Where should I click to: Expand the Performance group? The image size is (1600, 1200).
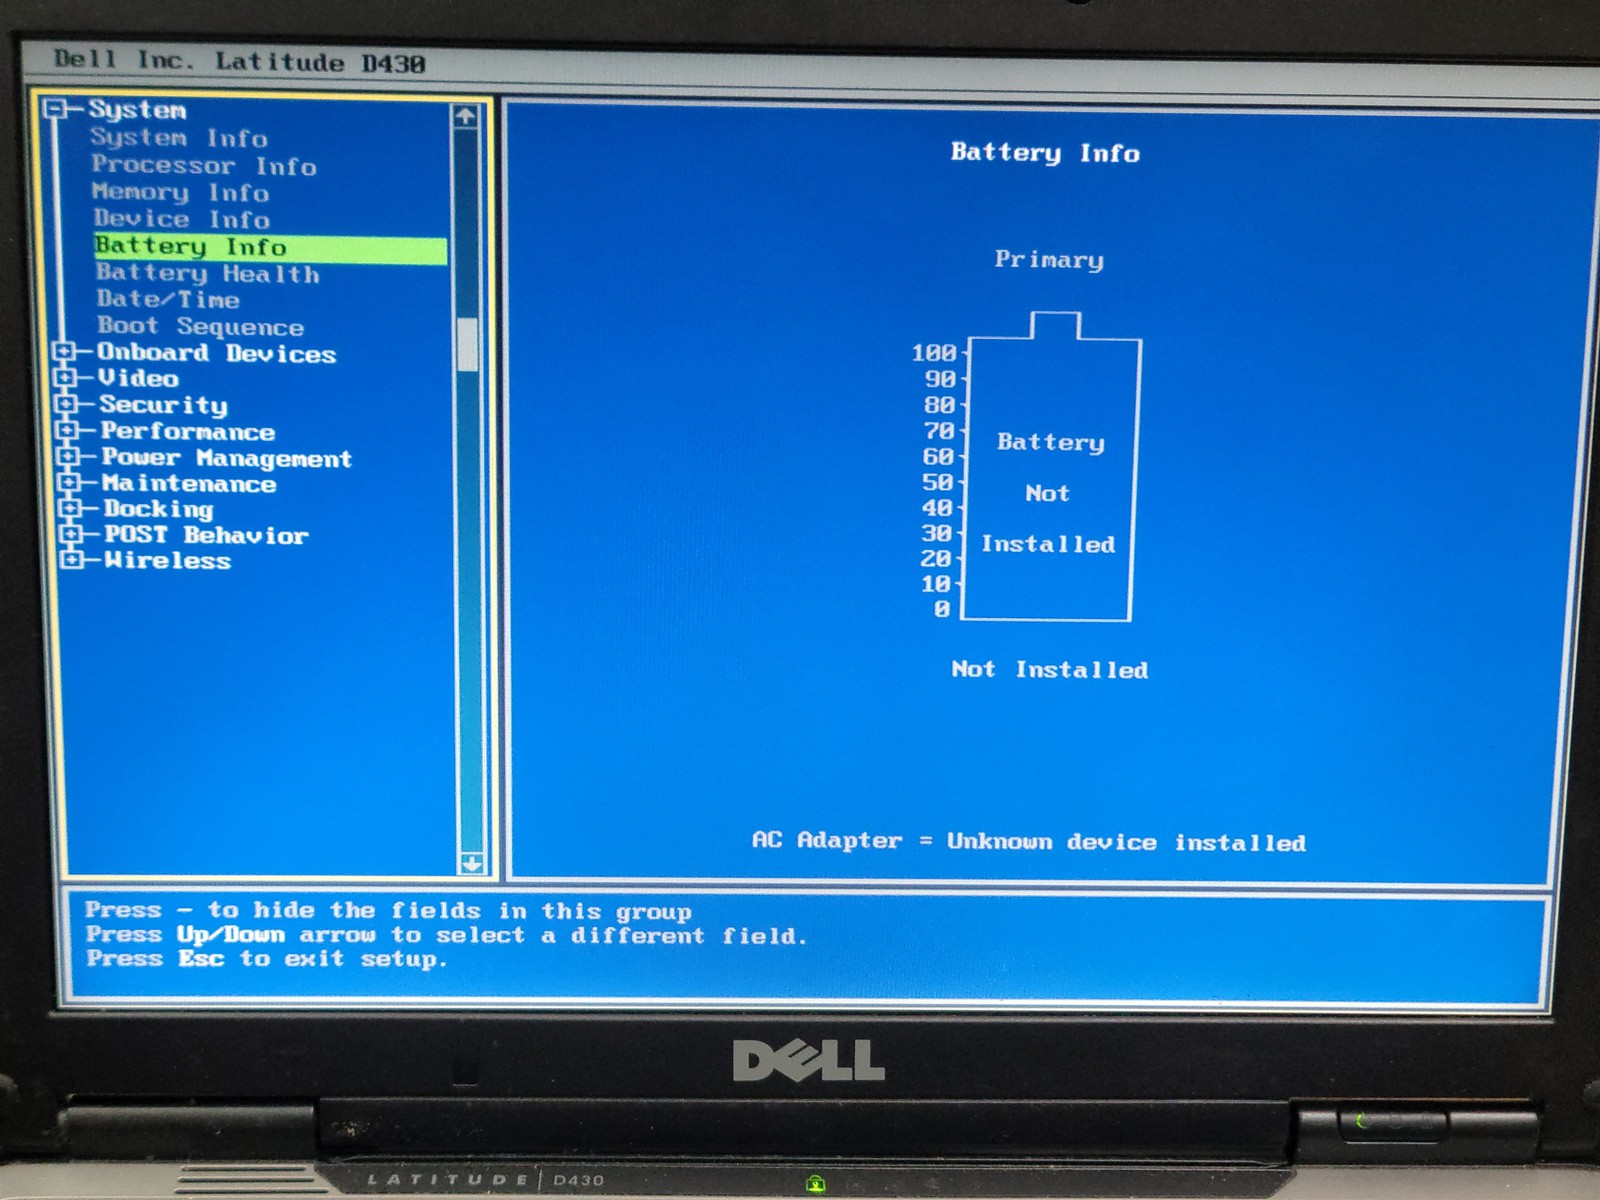pos(68,430)
